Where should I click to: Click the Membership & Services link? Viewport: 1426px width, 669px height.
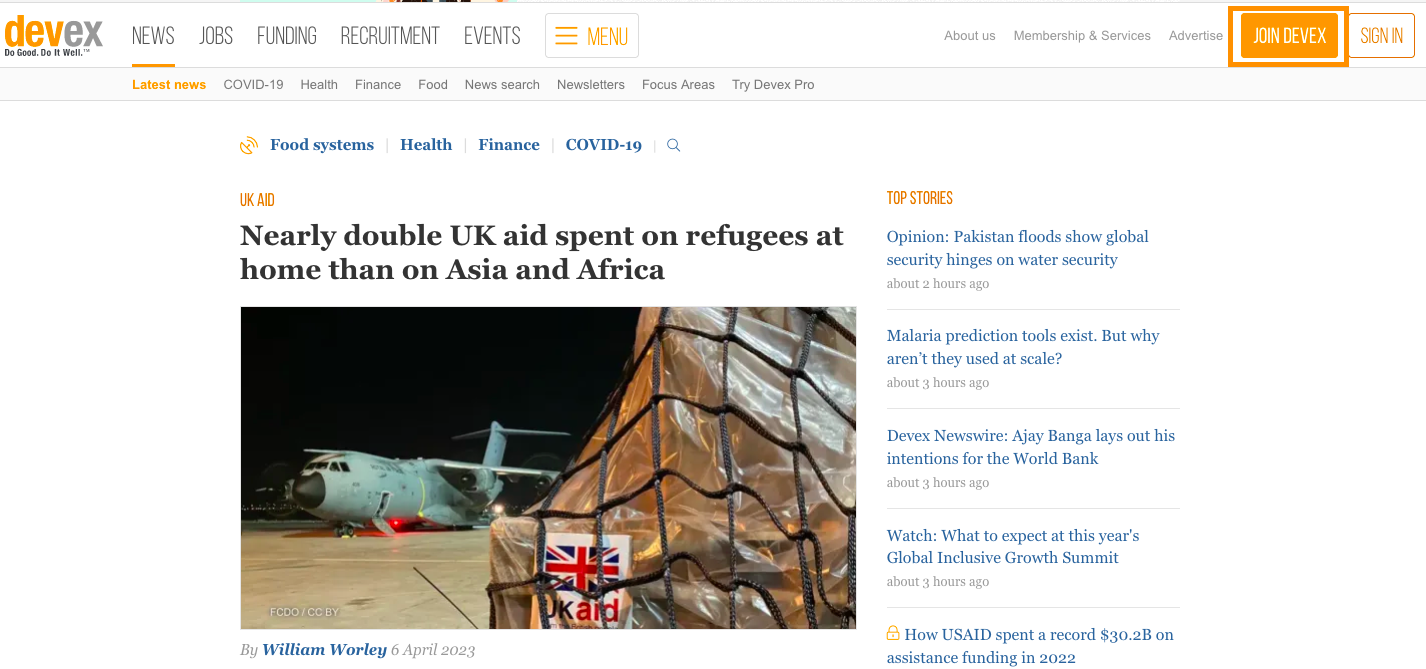[1082, 36]
